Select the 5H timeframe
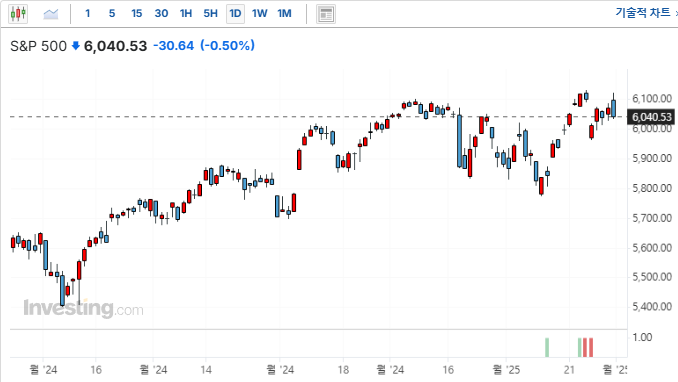The height and width of the screenshot is (382, 678). point(211,13)
